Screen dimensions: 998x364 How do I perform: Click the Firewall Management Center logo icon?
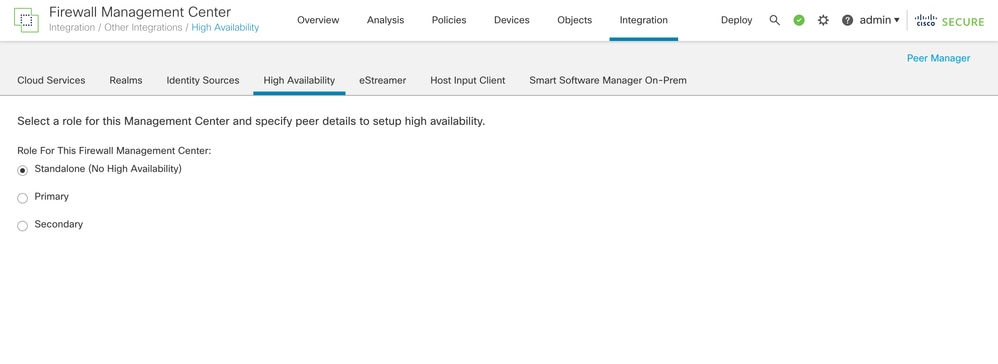tap(26, 20)
